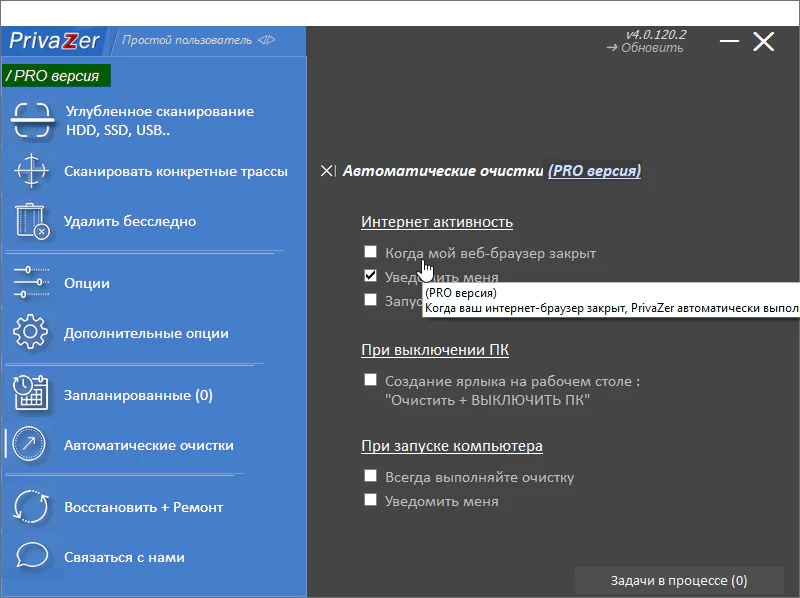Follow the (PRO версия) link in the heading

(x=594, y=171)
